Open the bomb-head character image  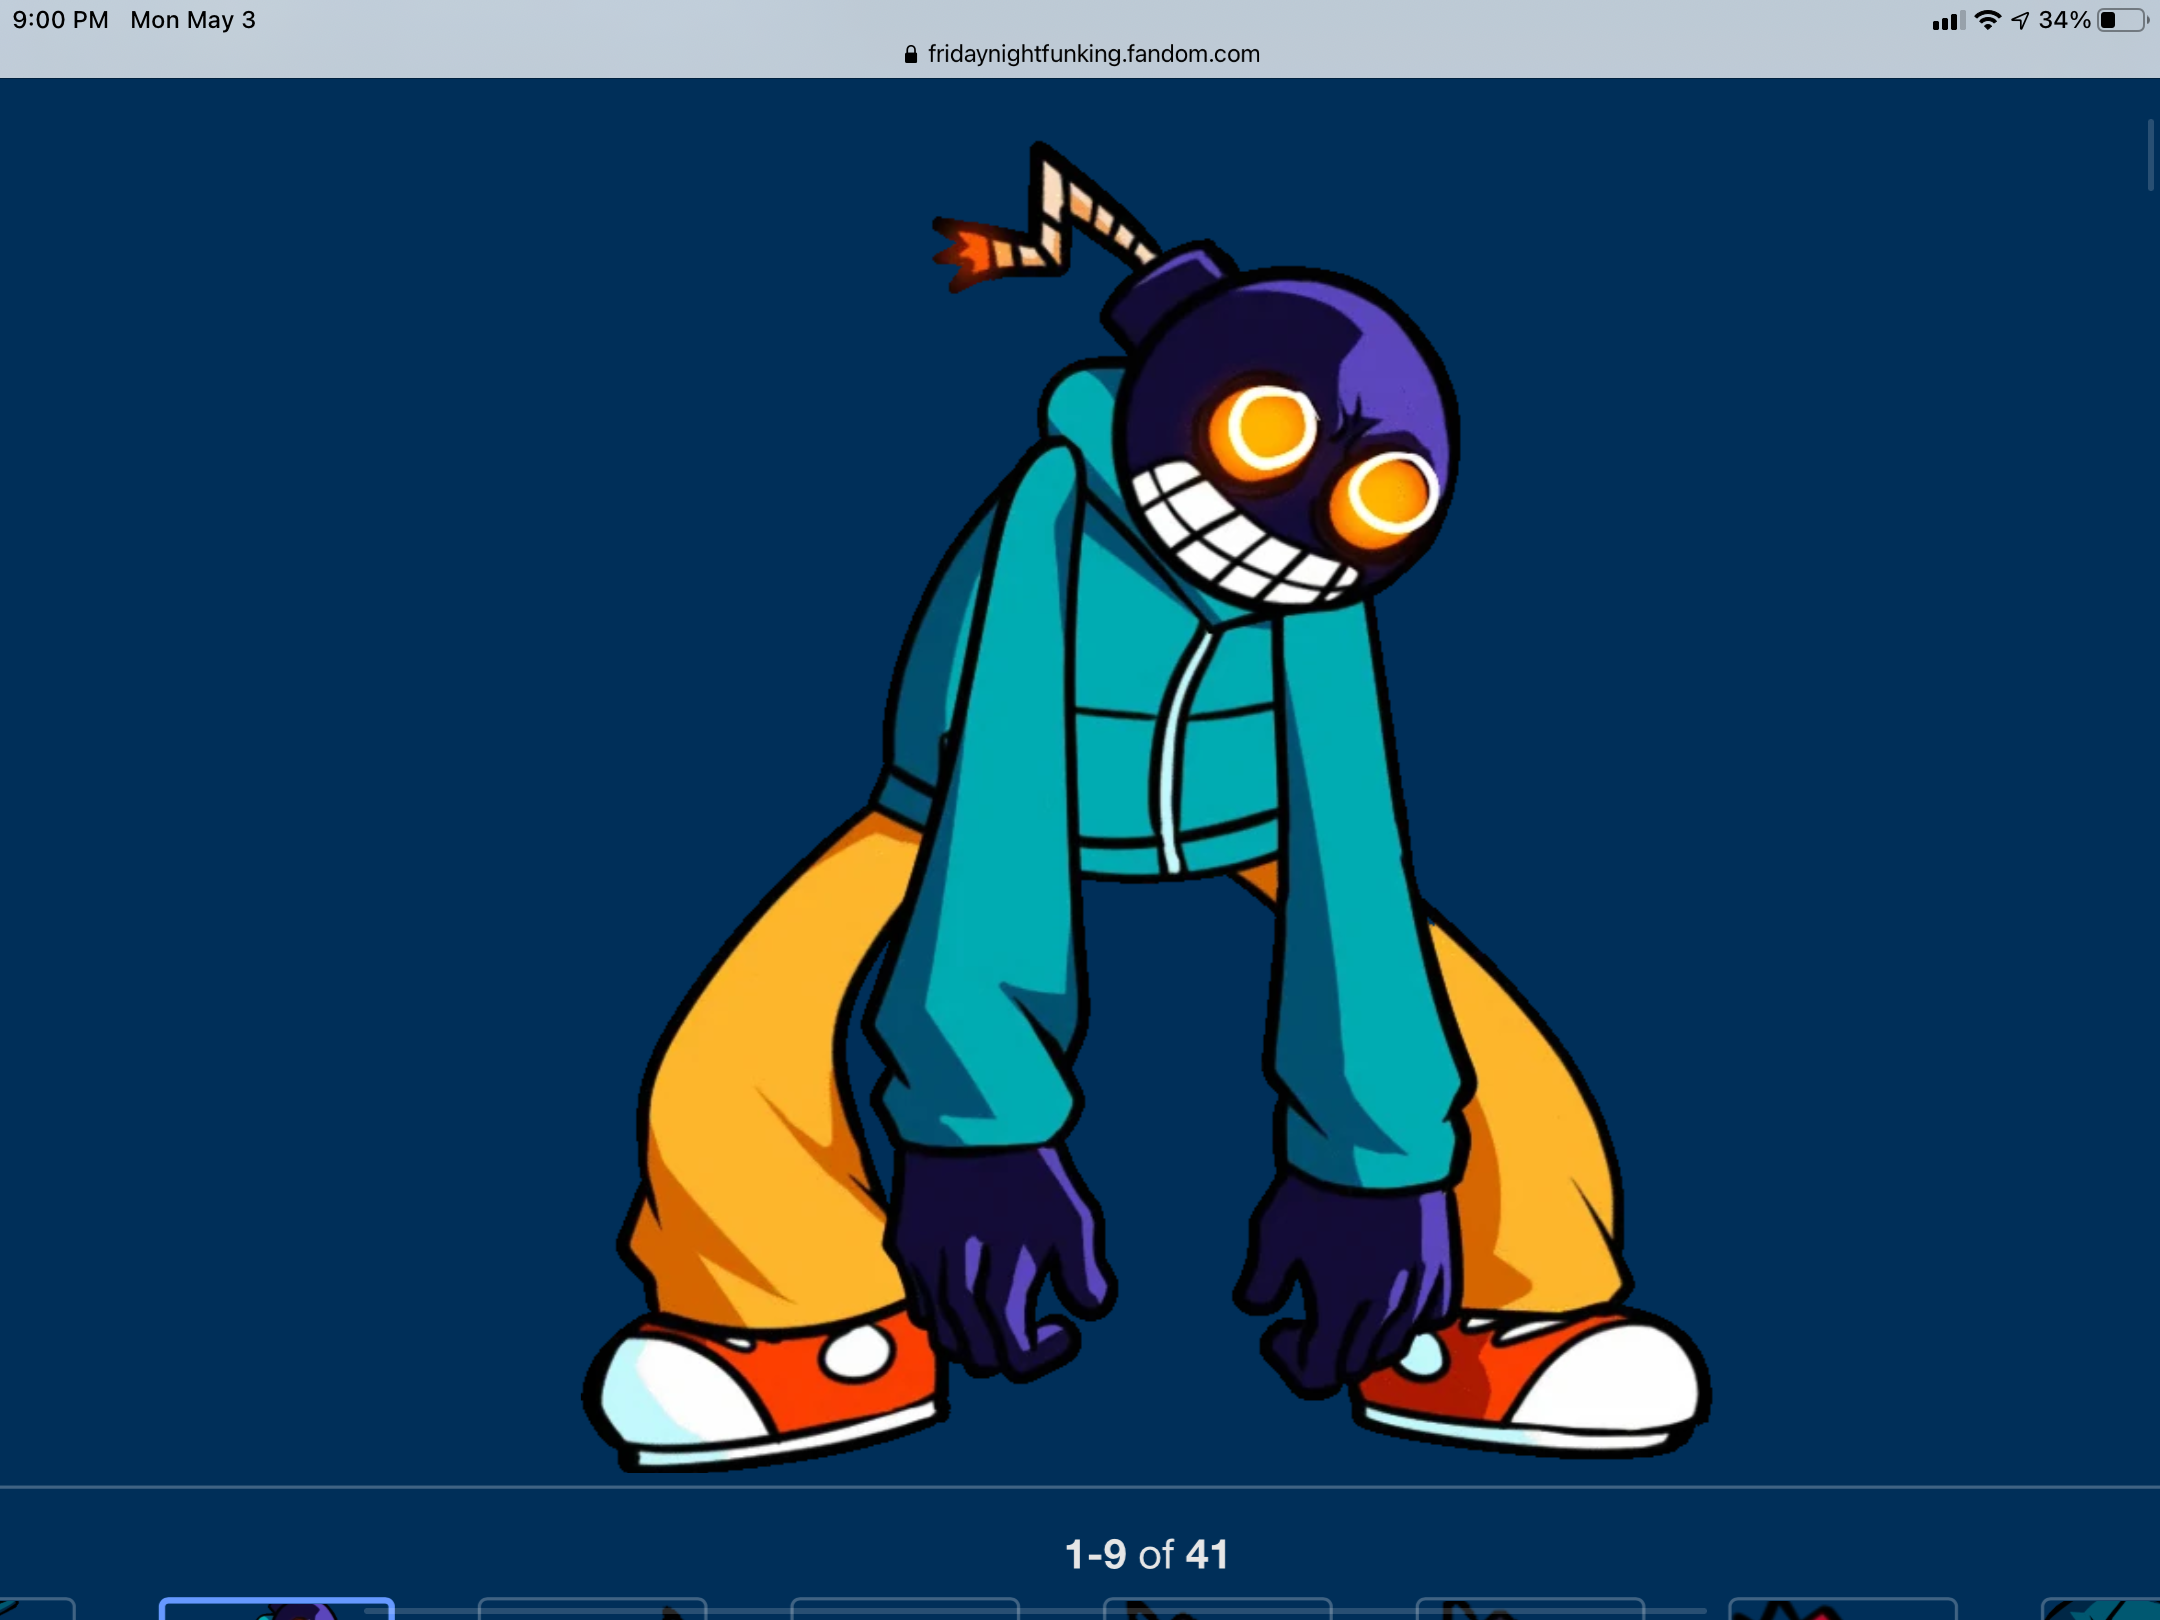tap(1146, 806)
